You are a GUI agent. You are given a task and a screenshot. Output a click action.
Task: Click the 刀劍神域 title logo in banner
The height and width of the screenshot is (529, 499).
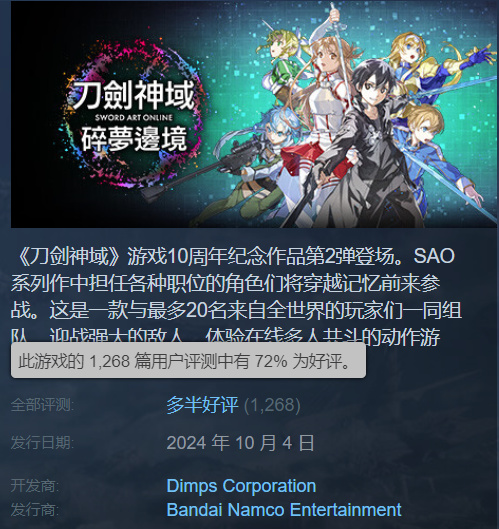(133, 95)
